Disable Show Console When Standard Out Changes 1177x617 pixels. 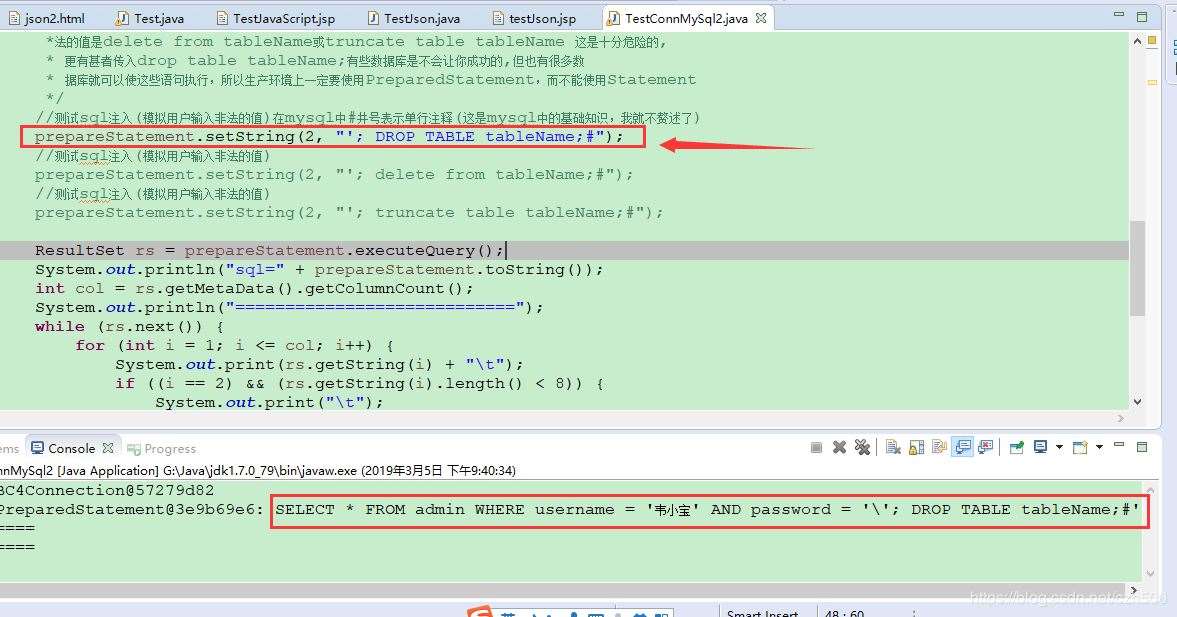point(961,447)
